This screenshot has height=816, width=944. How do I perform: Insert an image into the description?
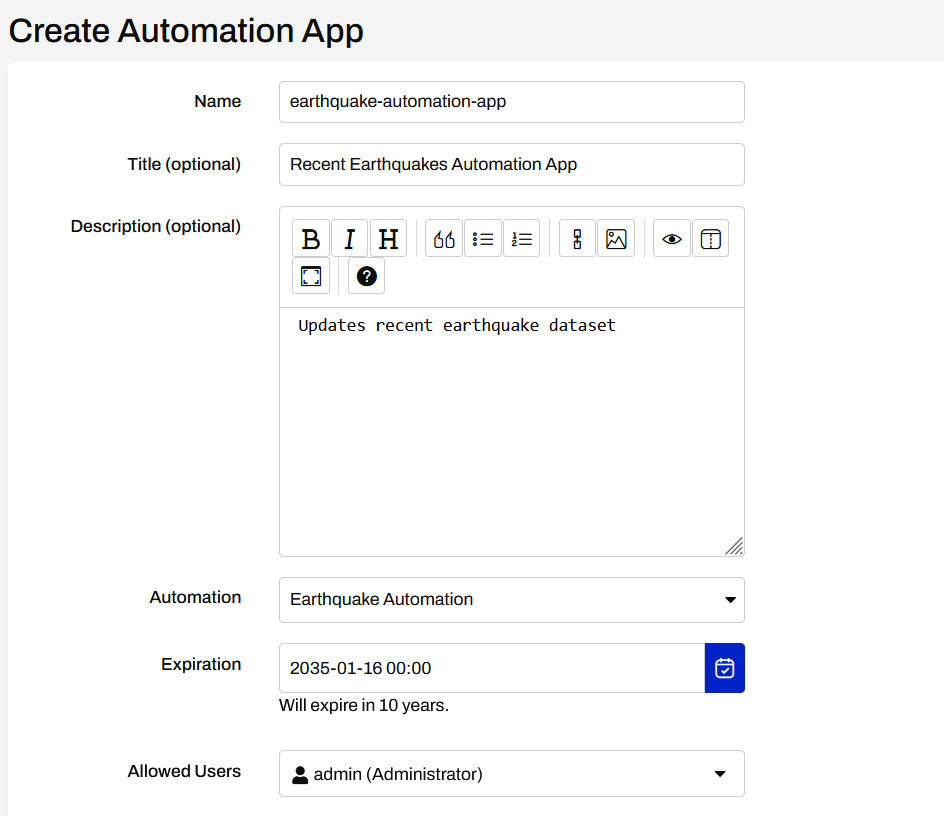click(616, 239)
